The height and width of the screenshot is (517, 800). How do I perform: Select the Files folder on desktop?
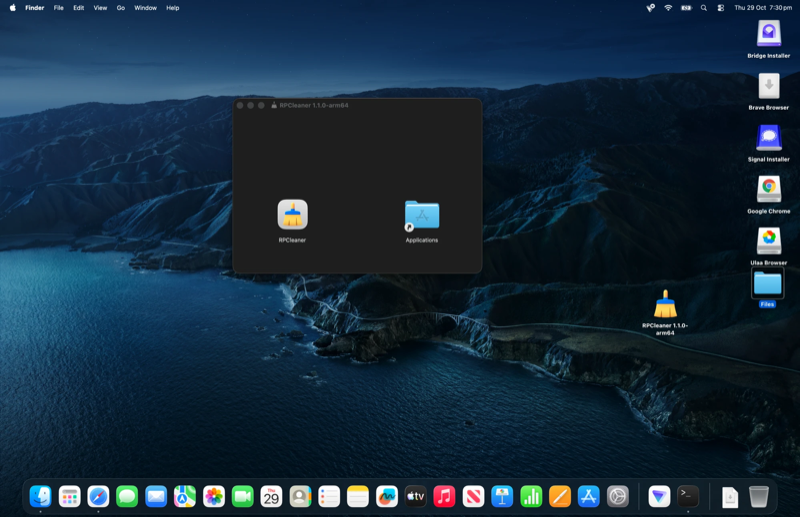point(767,283)
